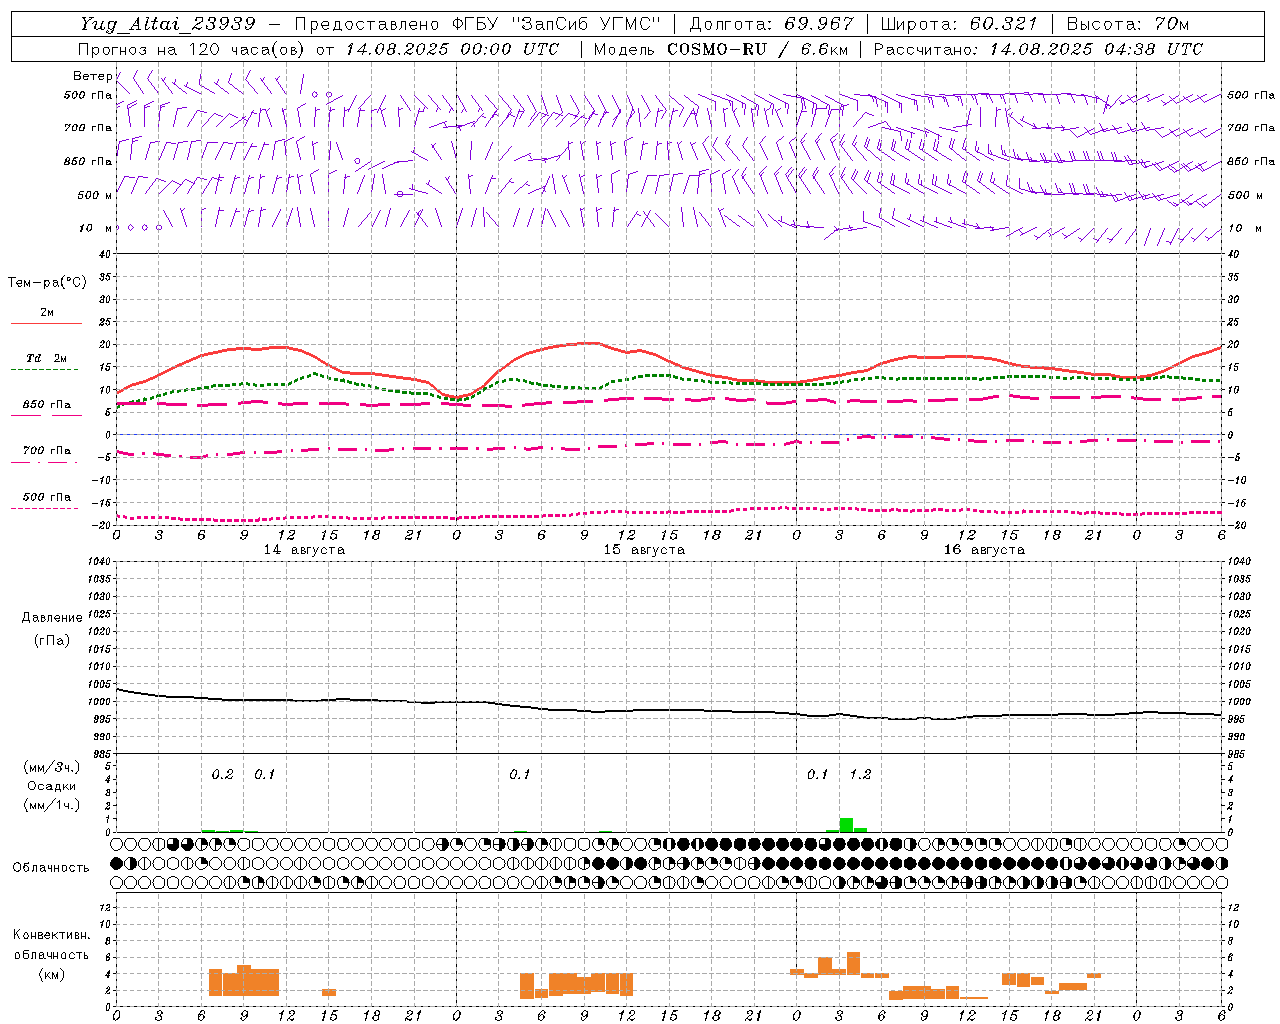This screenshot has width=1280, height=1024.
Task: Click the 16 августа date label
Action: tap(984, 550)
